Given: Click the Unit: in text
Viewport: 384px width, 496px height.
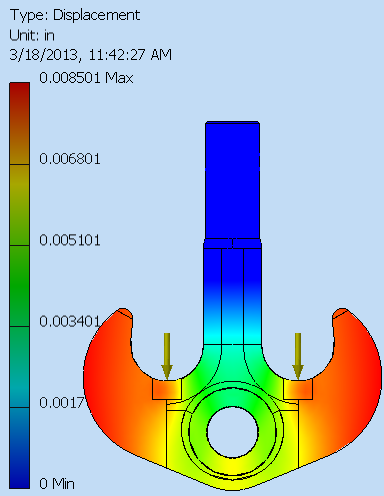Looking at the screenshot, I should coord(32,35).
